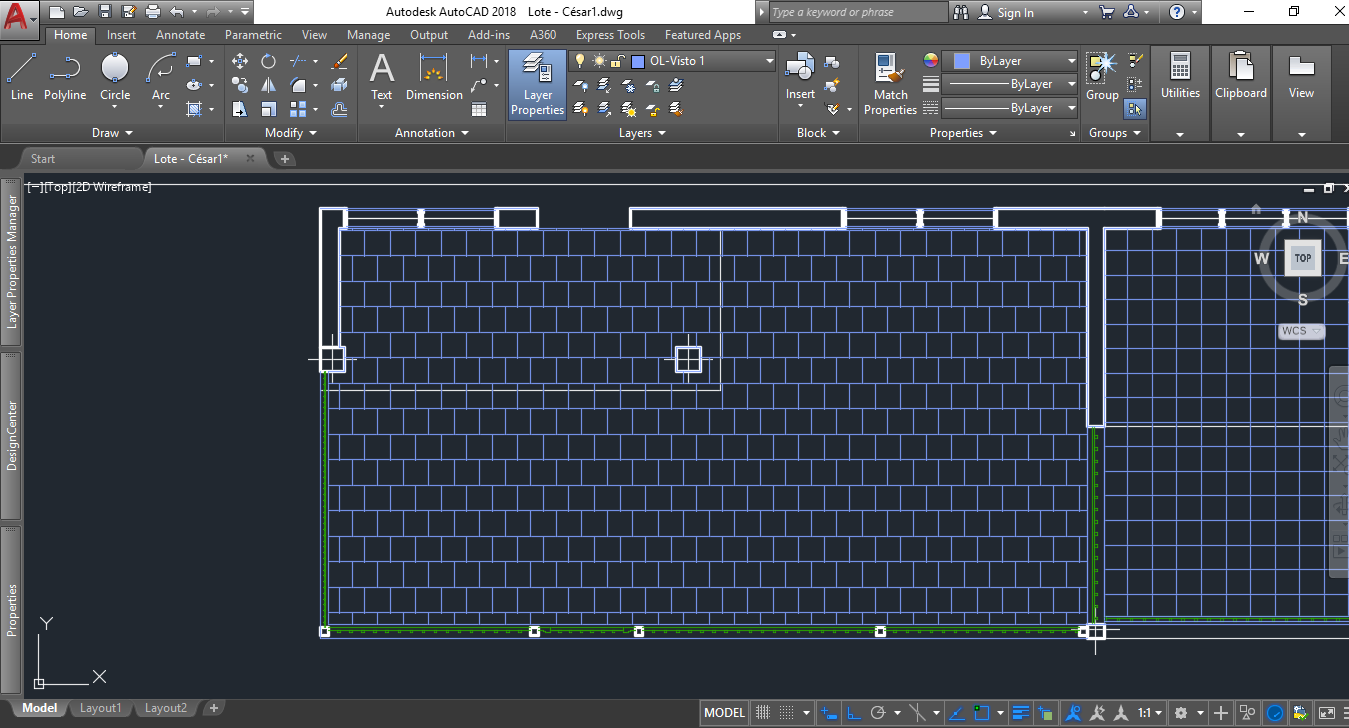Click the WCS coordinate system button
This screenshot has height=728, width=1349.
[x=1301, y=330]
